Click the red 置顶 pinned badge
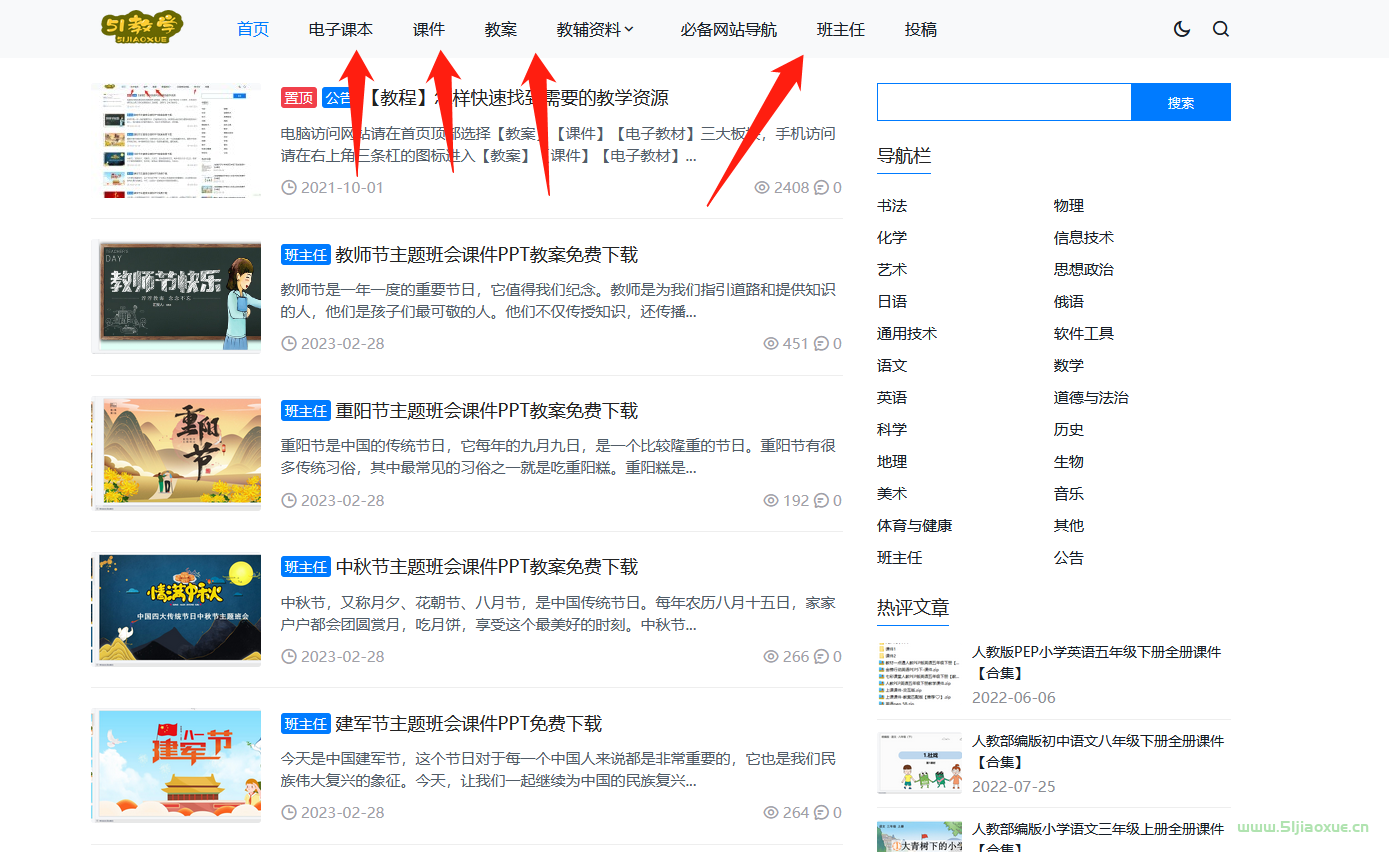Screen dimensions: 1389x852 [298, 97]
